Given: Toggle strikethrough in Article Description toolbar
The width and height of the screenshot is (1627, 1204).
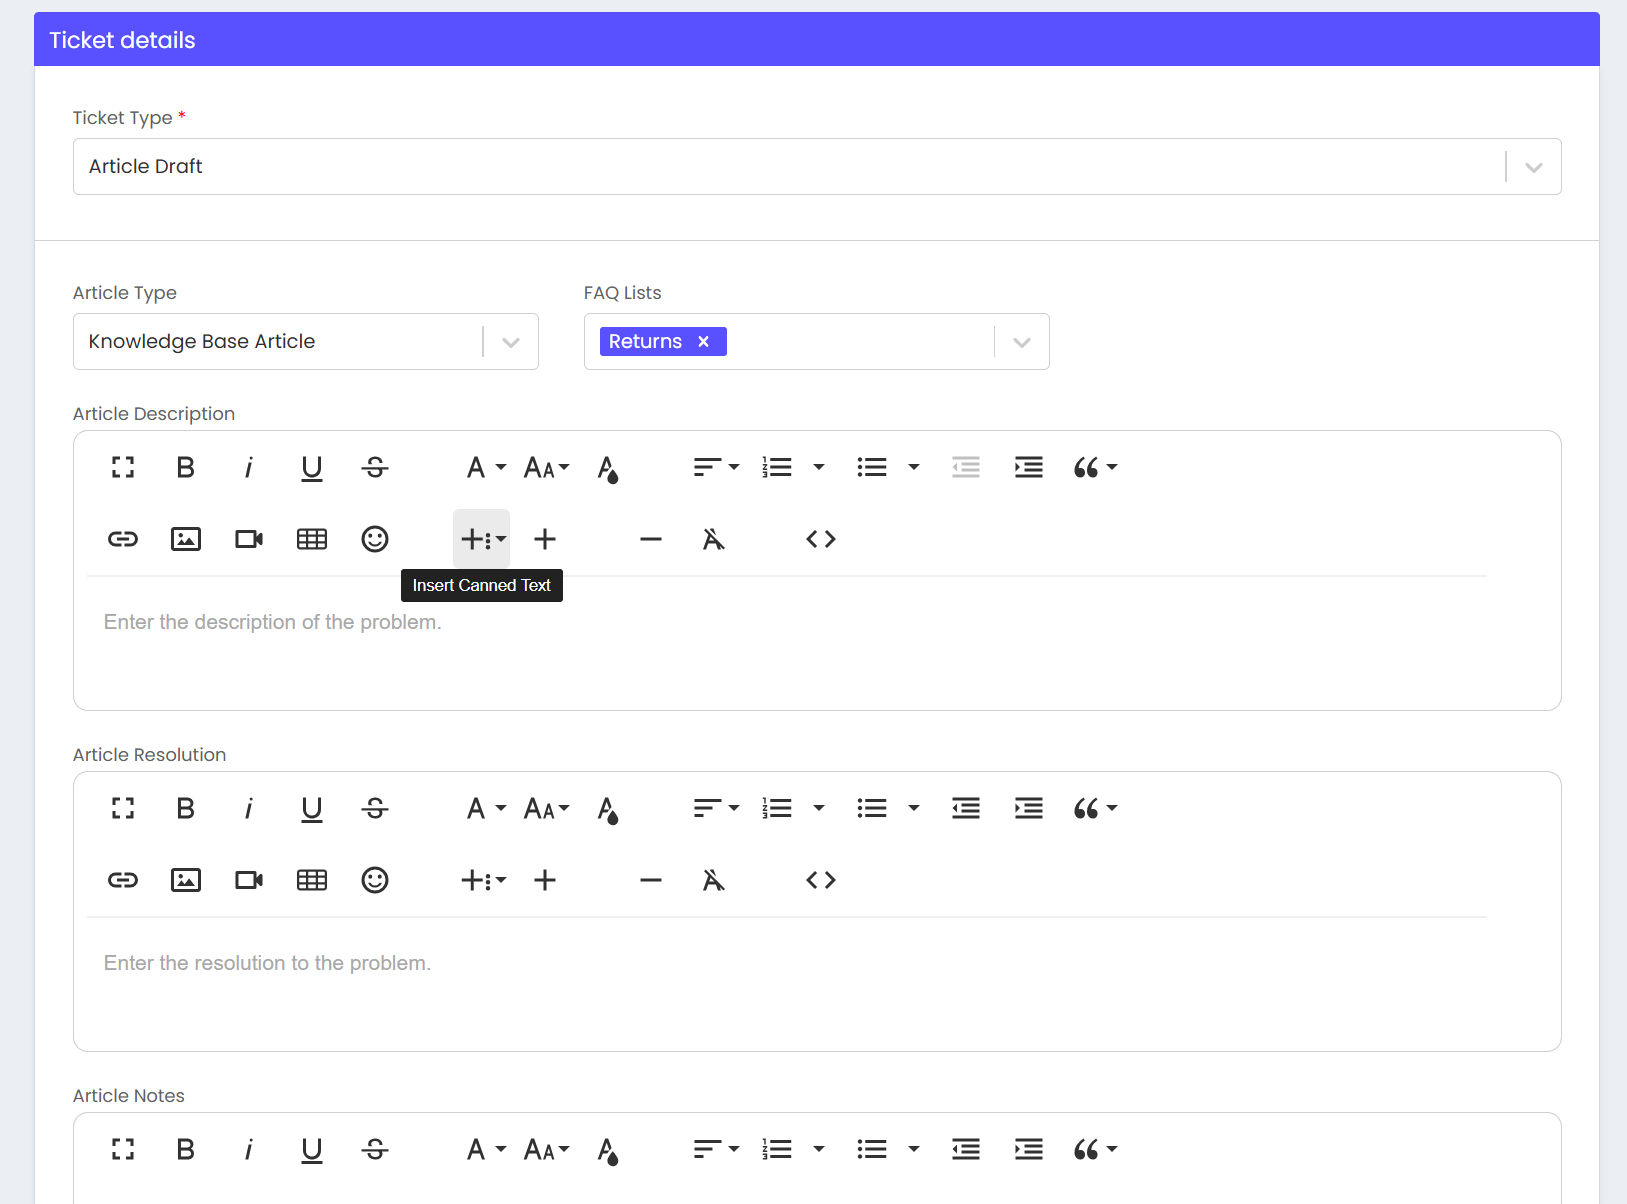Looking at the screenshot, I should (375, 467).
